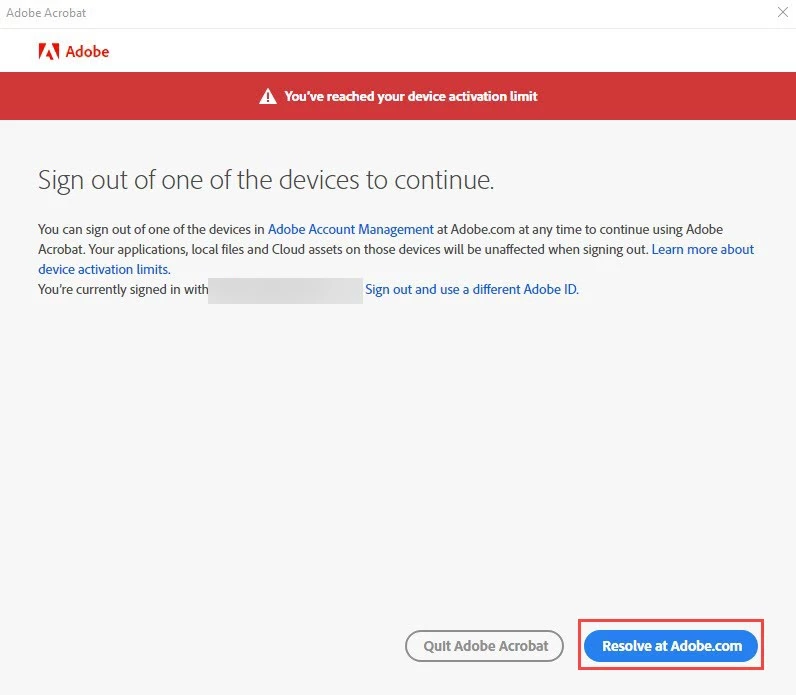Click the warning triangle icon in red banner

(x=268, y=96)
